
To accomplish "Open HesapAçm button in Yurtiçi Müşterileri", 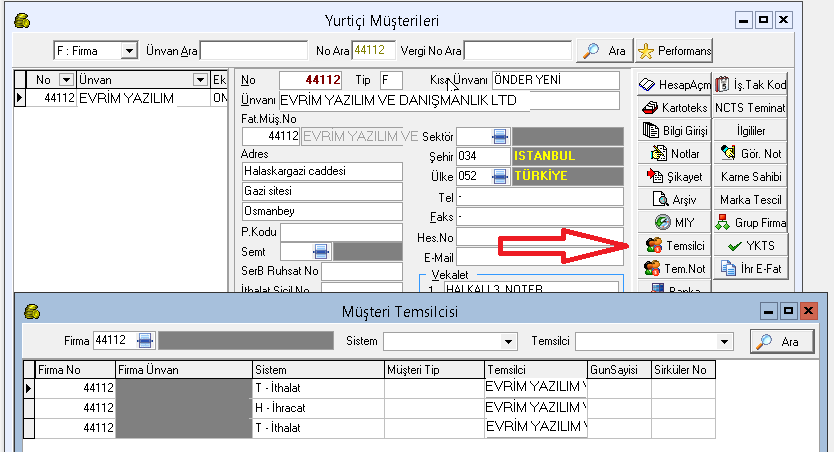I will (674, 85).
